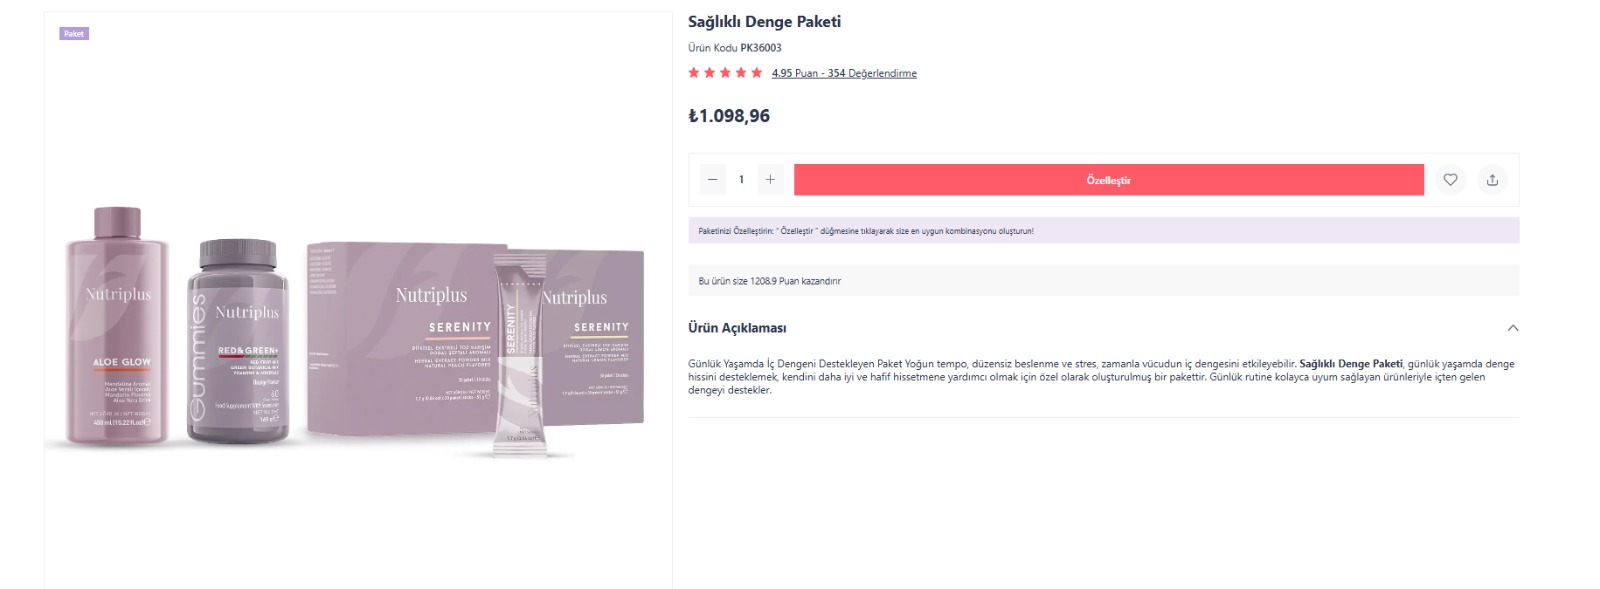Click the fifth rating star
This screenshot has width=1600, height=589.
tap(756, 73)
